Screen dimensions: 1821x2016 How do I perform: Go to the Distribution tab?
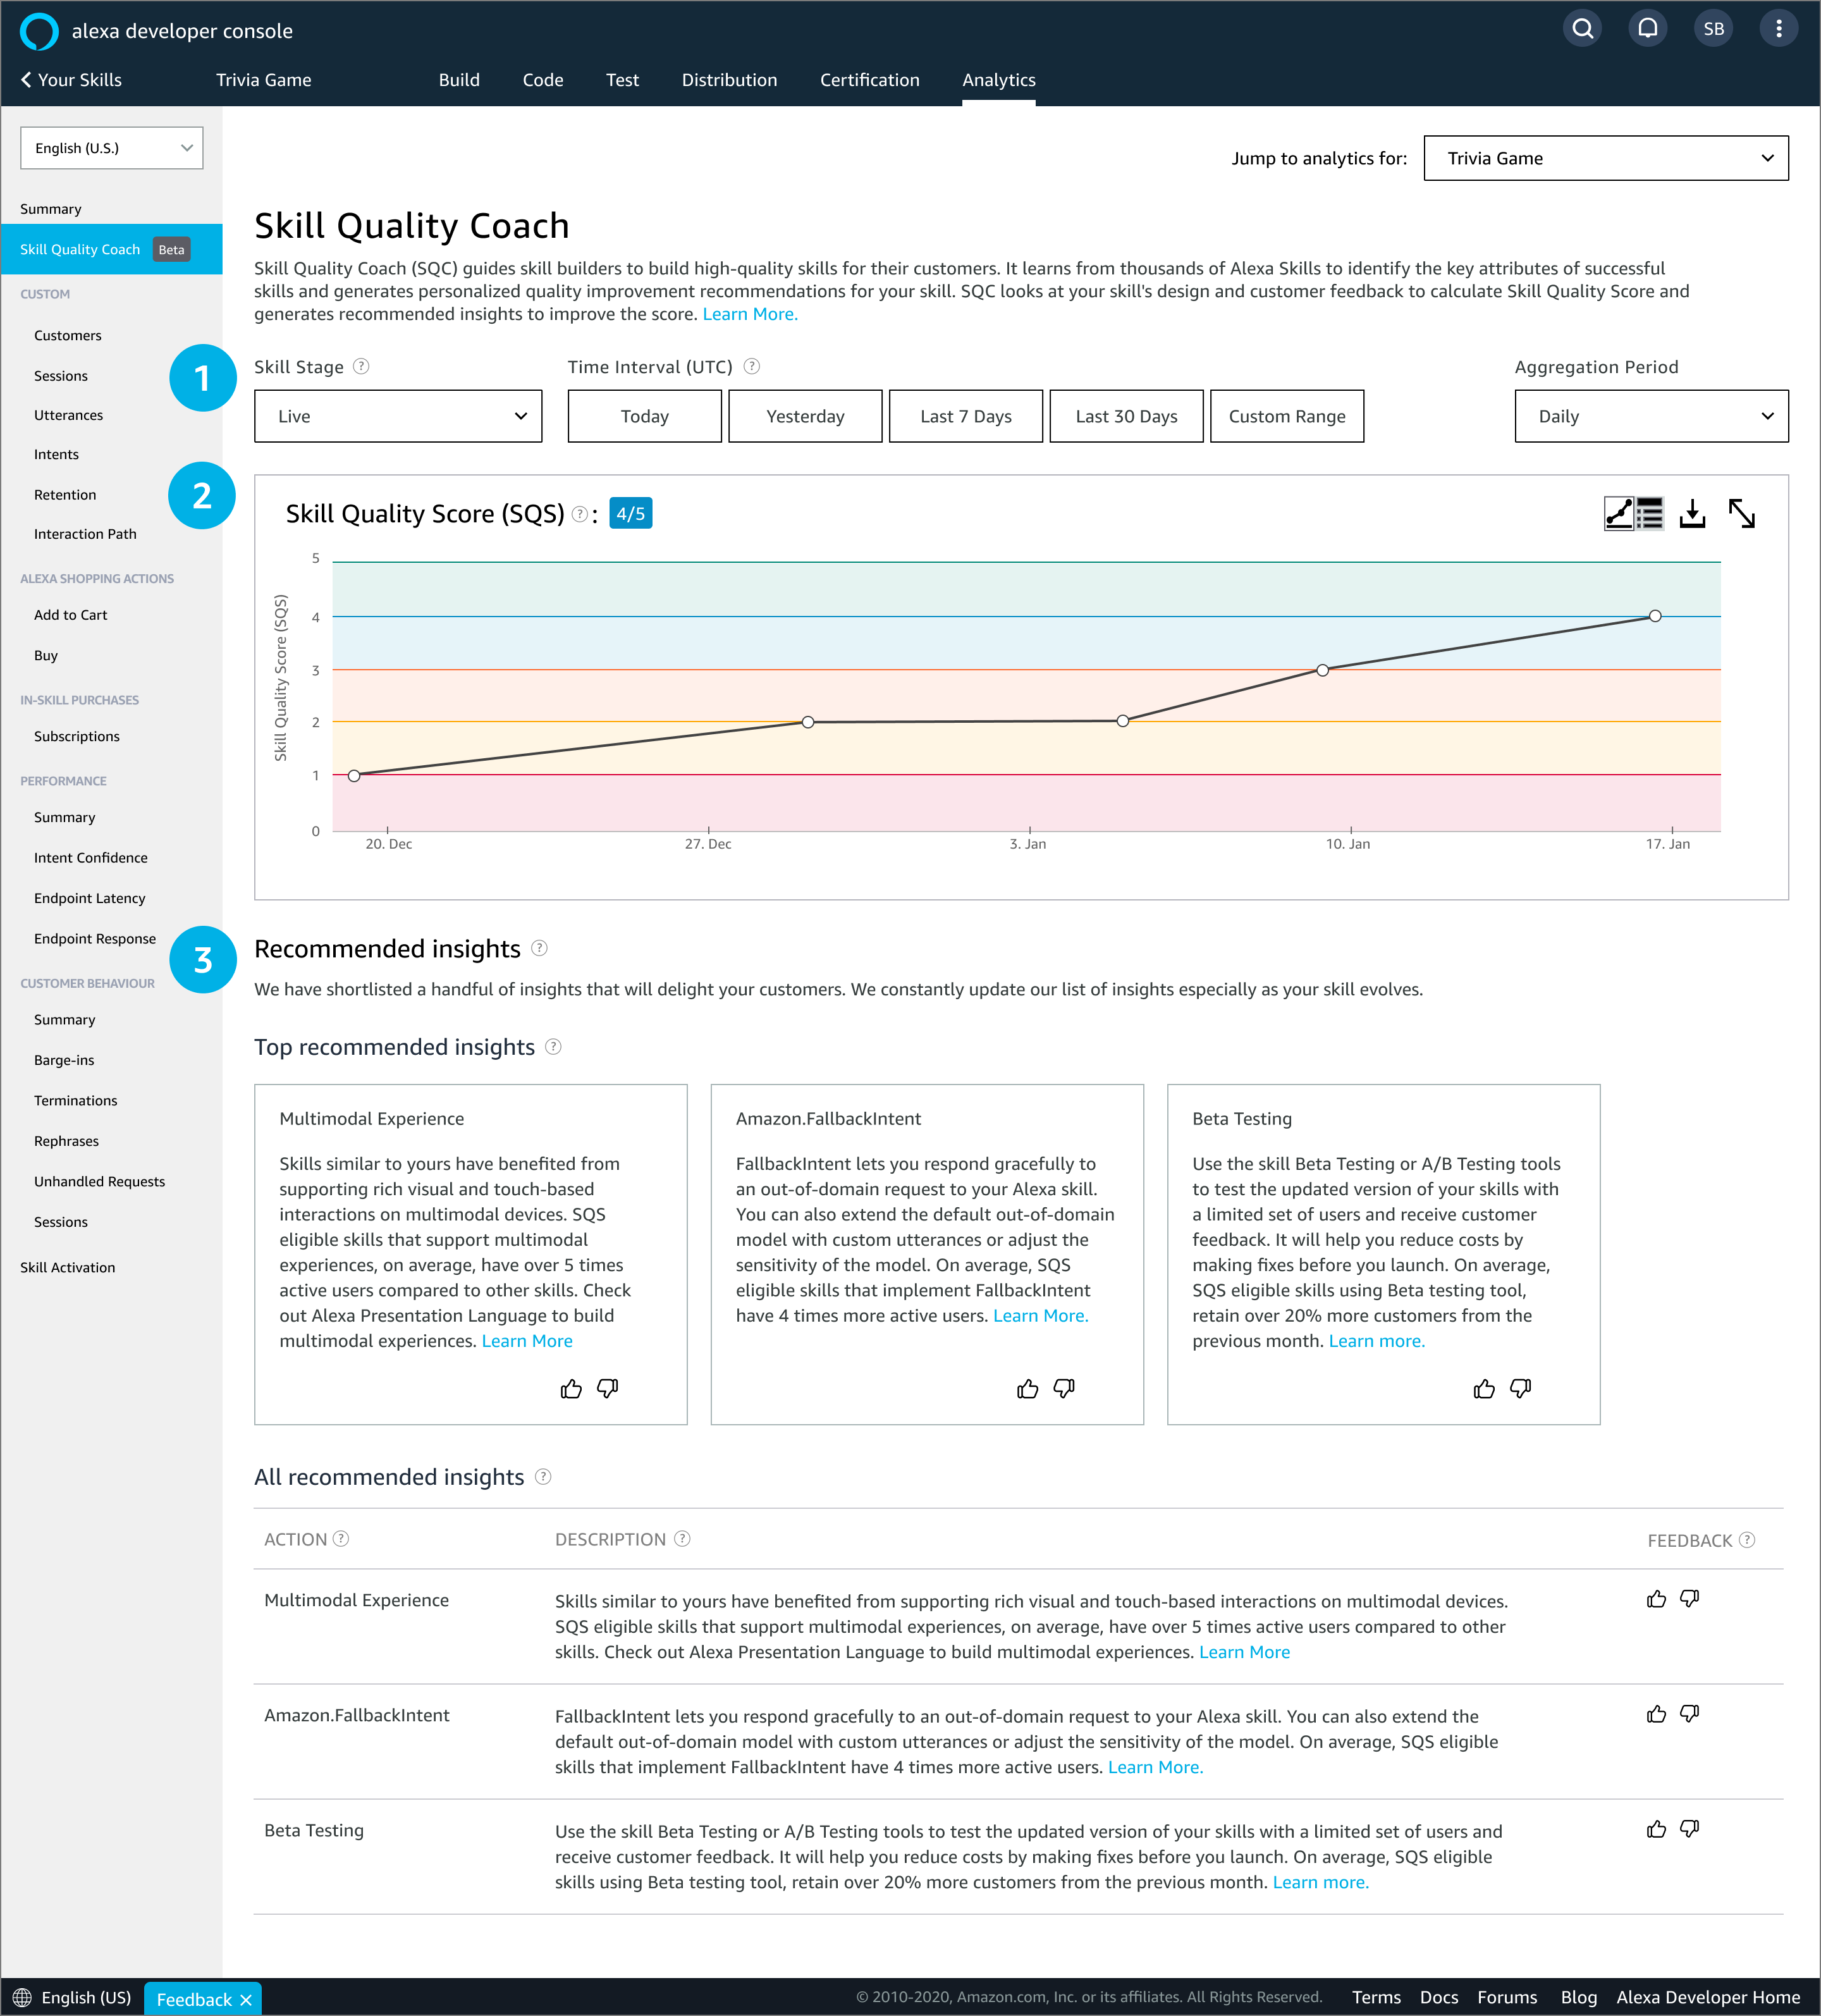coord(729,80)
